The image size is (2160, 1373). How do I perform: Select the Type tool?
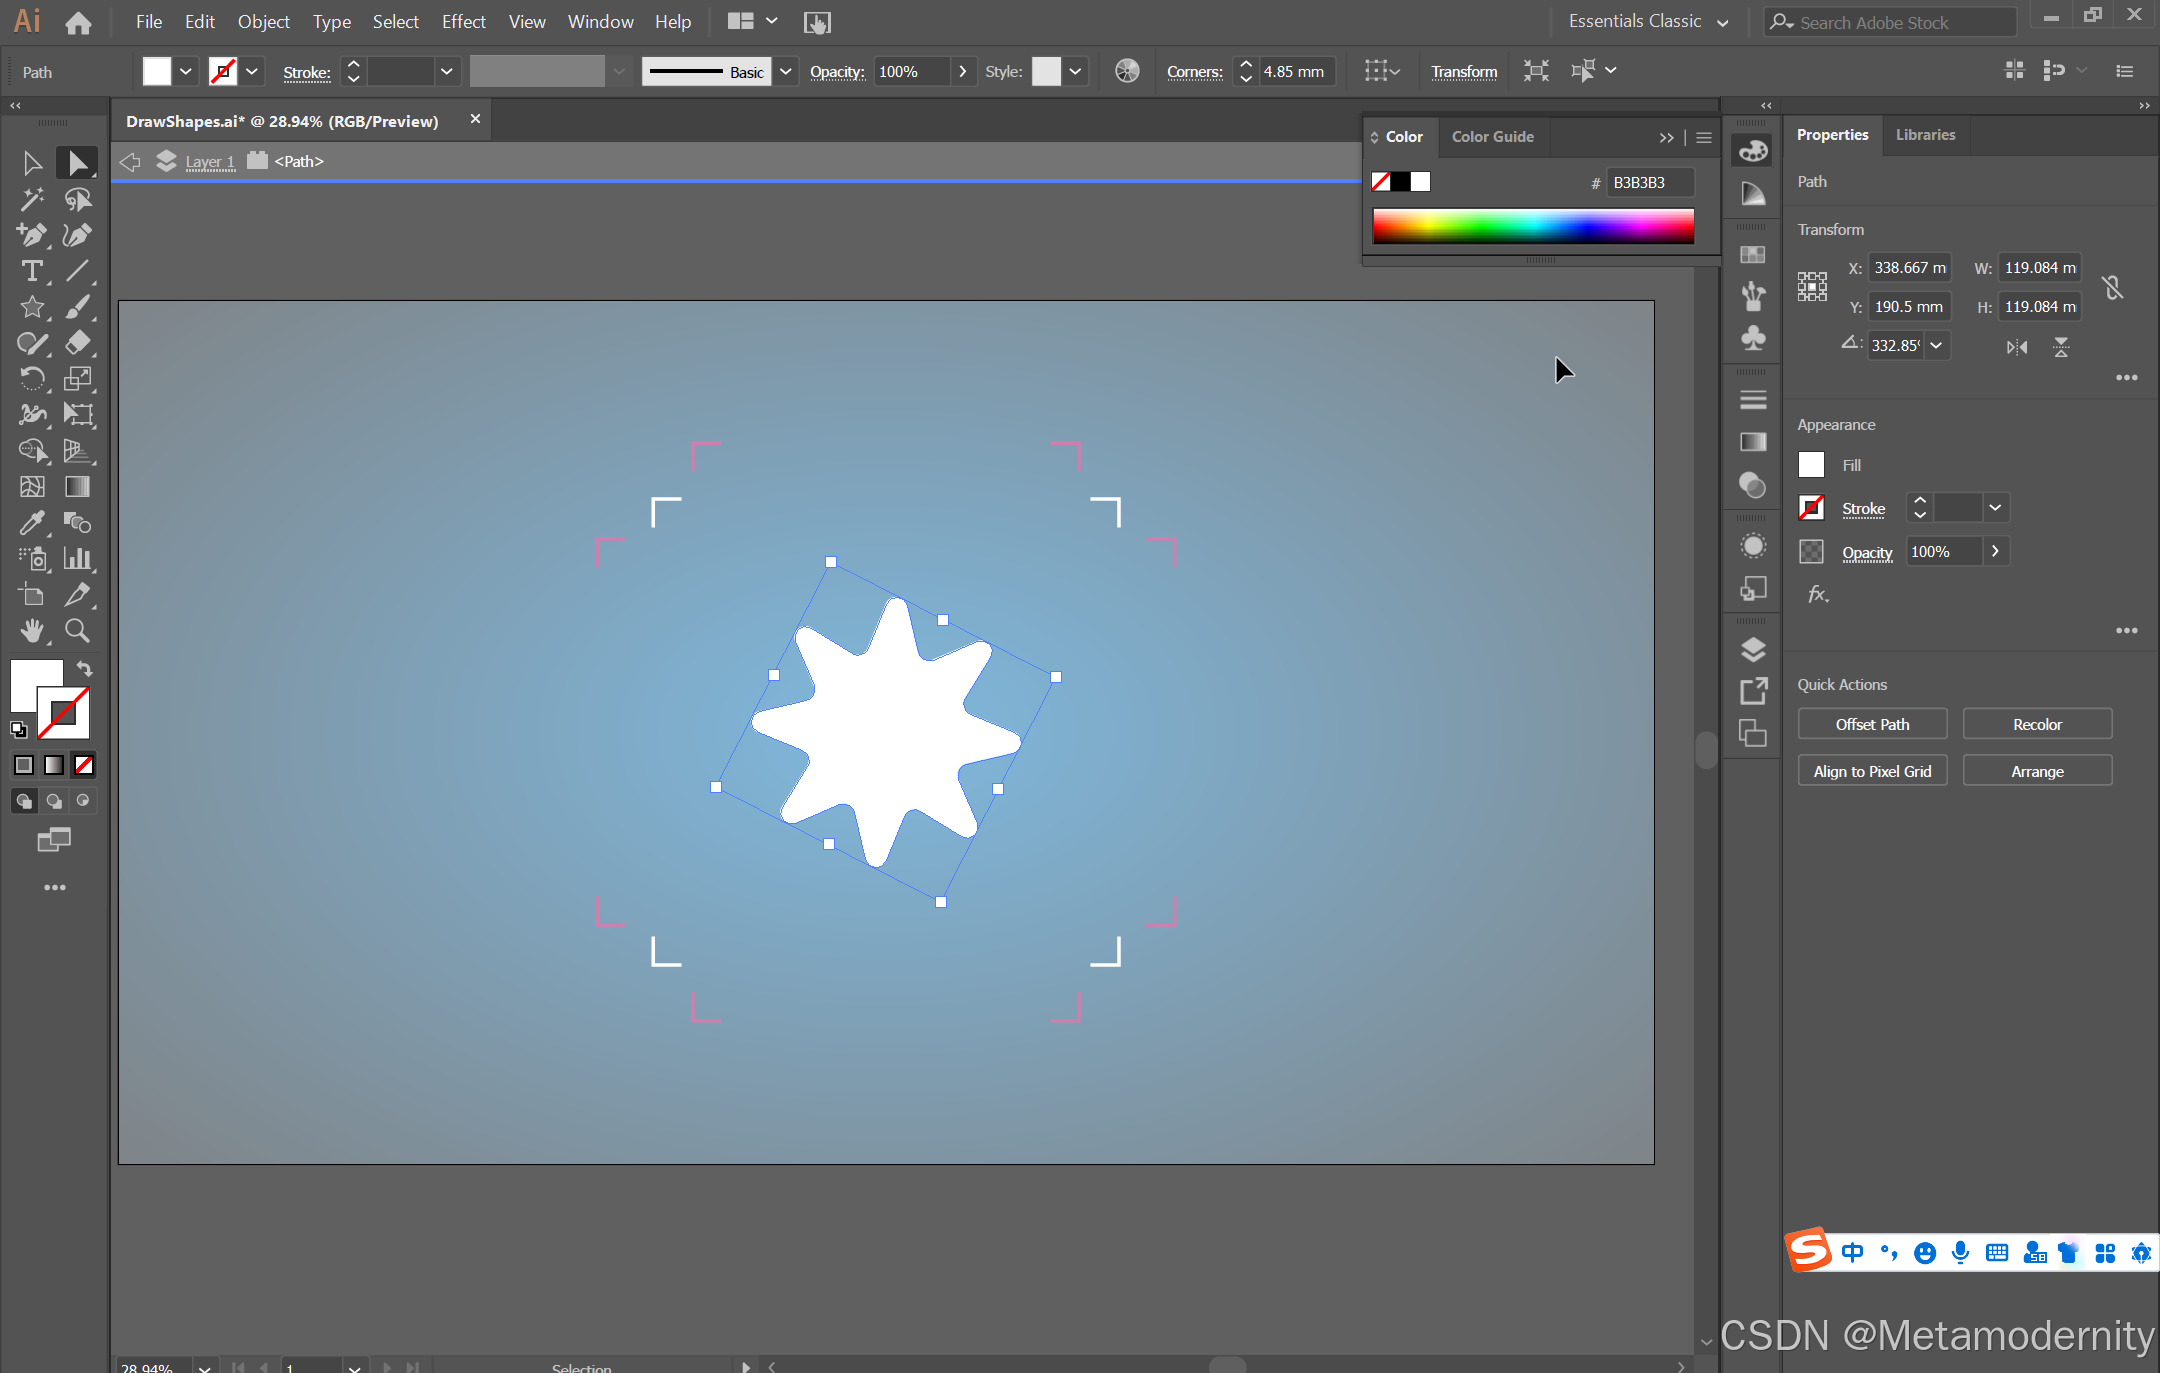[31, 271]
